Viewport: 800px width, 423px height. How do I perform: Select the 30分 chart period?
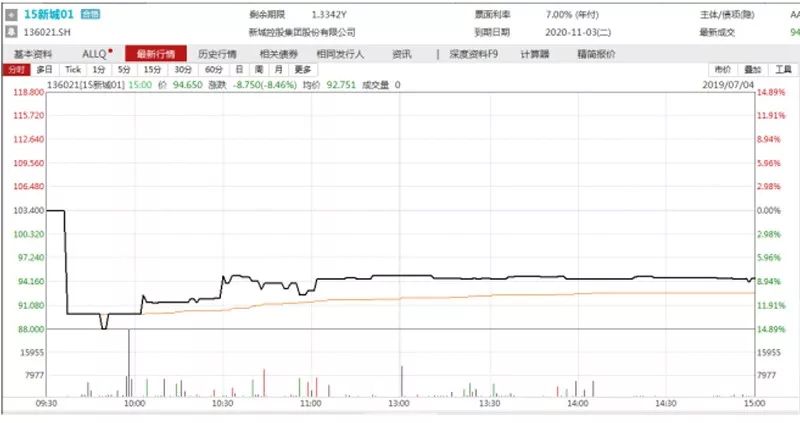(183, 69)
